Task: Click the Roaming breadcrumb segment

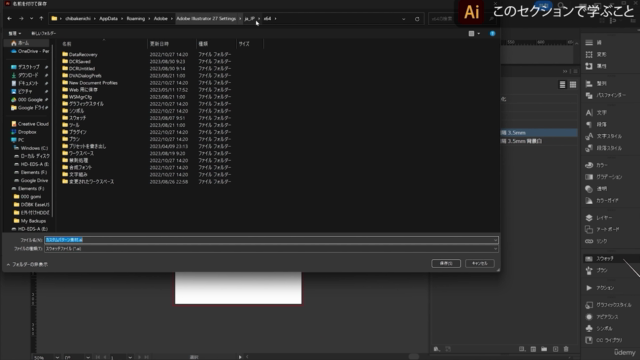Action: coord(136,18)
